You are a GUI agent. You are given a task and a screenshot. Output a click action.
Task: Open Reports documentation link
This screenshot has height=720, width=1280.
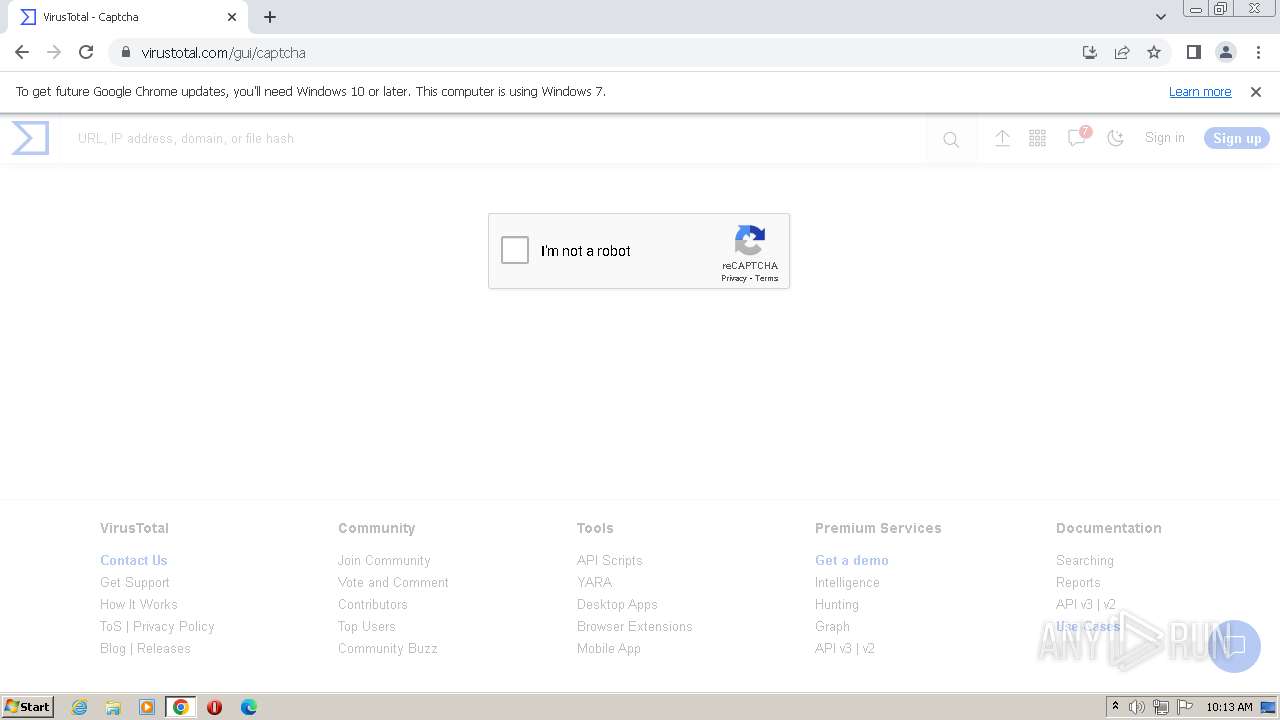(1078, 582)
